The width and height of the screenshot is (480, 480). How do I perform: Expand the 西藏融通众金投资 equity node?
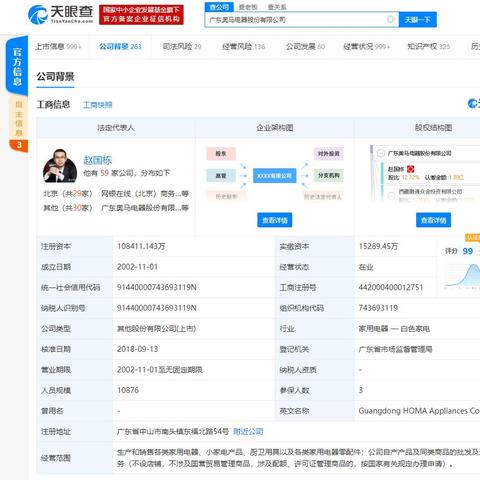tap(392, 195)
